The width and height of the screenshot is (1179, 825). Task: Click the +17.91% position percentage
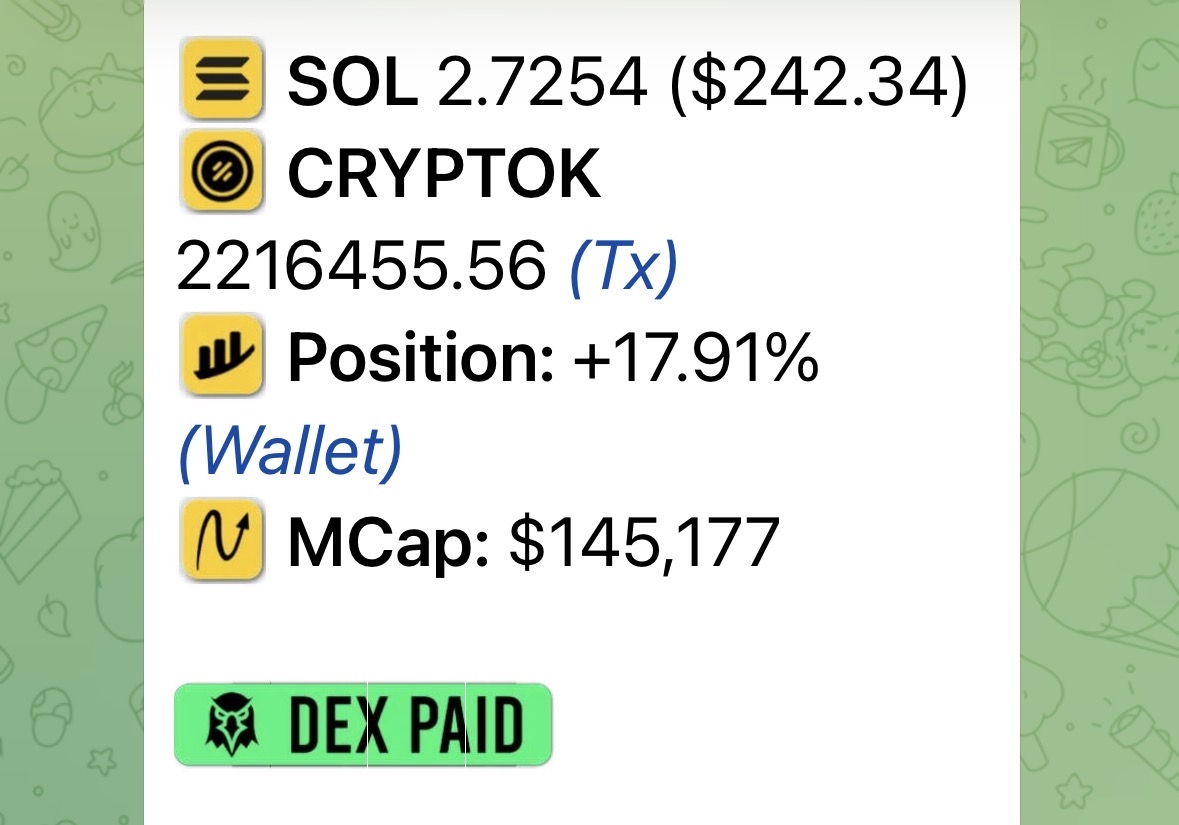(696, 359)
